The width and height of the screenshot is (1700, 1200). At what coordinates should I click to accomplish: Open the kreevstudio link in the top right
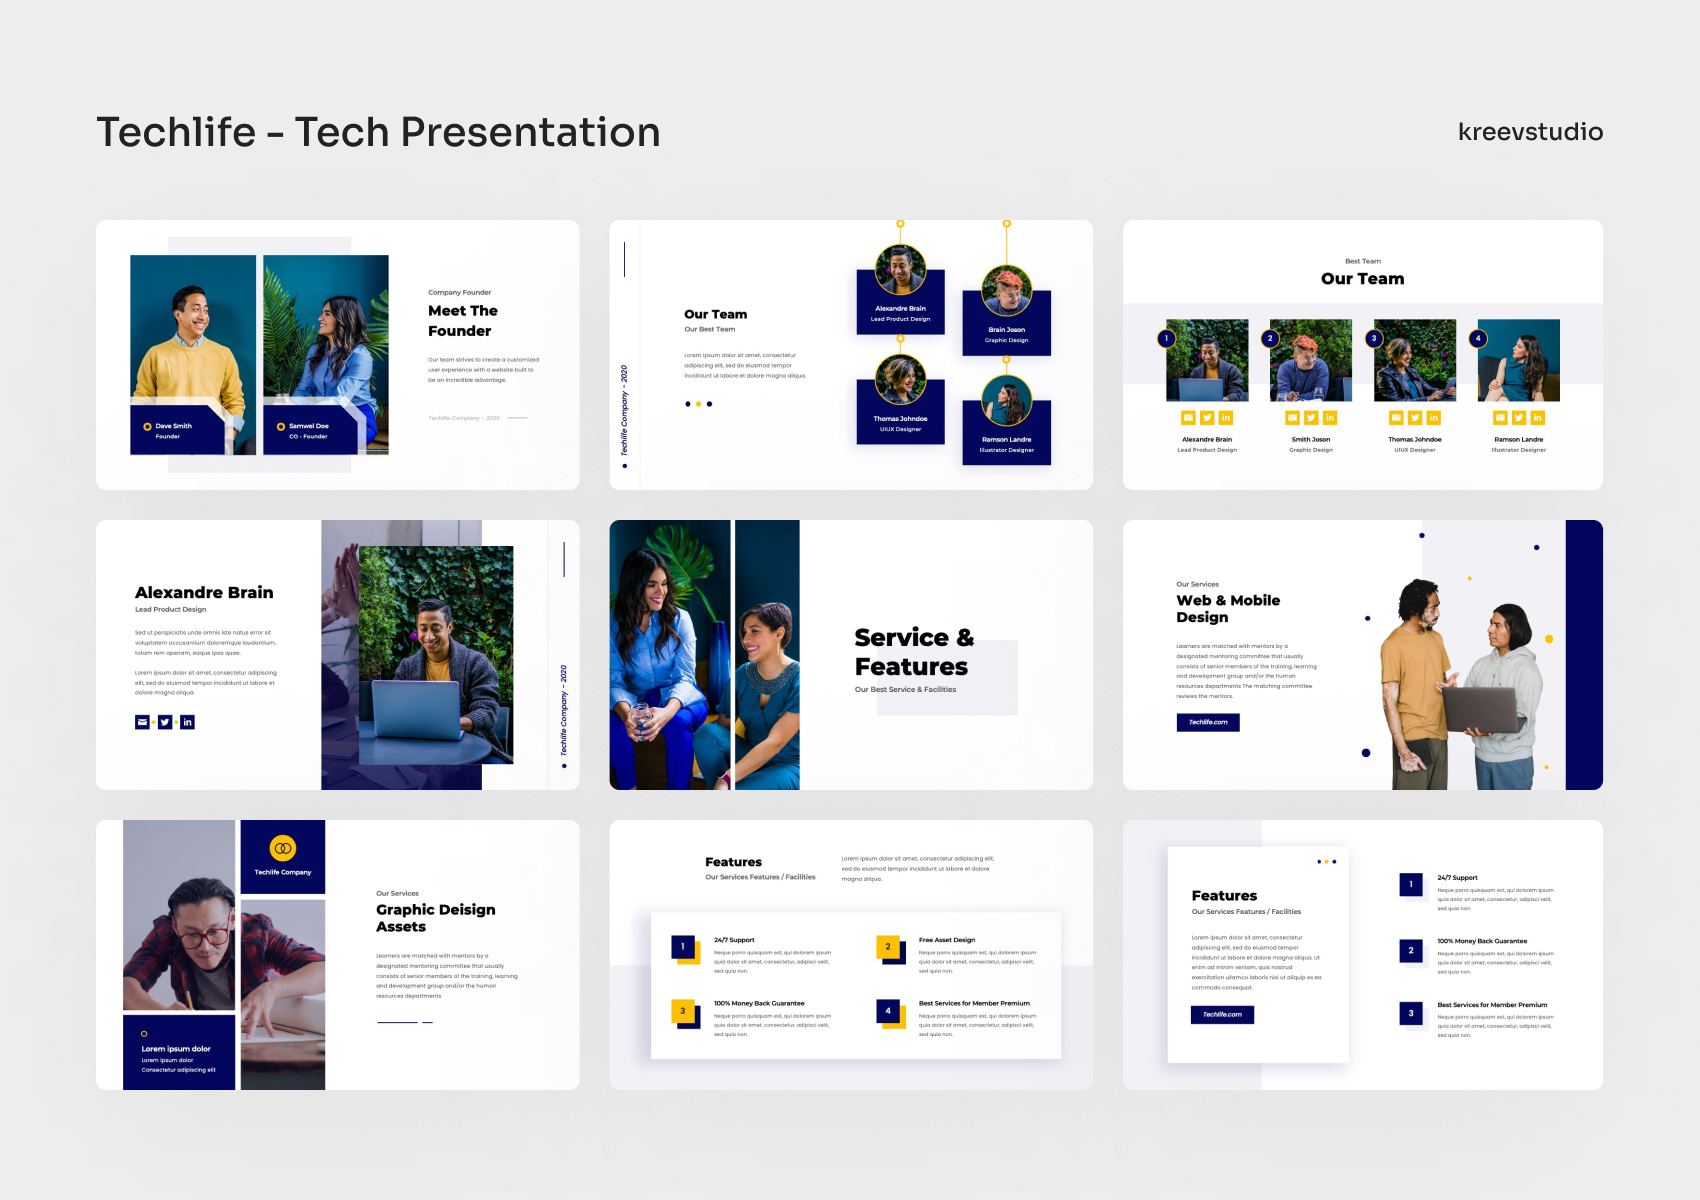coord(1528,131)
